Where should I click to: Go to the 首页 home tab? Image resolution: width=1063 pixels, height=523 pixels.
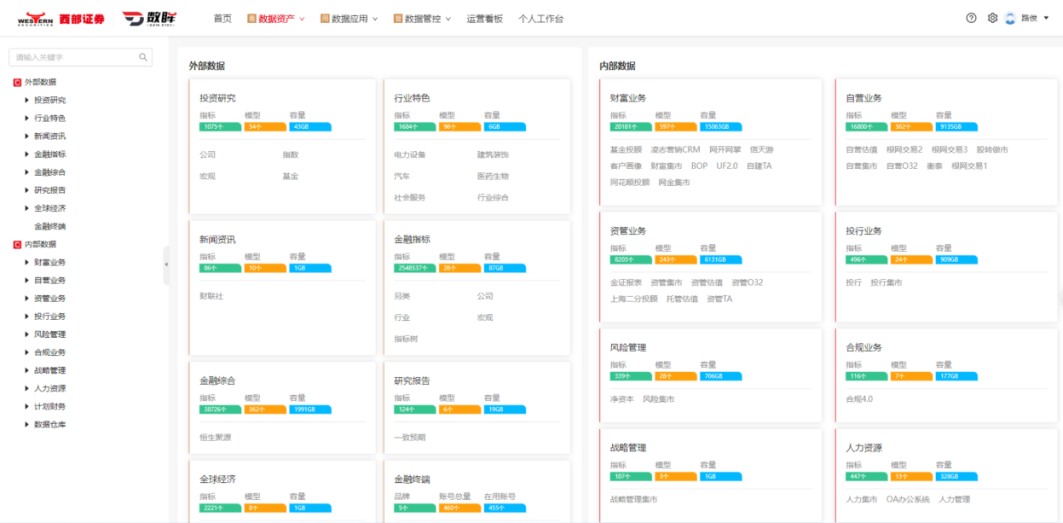pyautogui.click(x=222, y=19)
